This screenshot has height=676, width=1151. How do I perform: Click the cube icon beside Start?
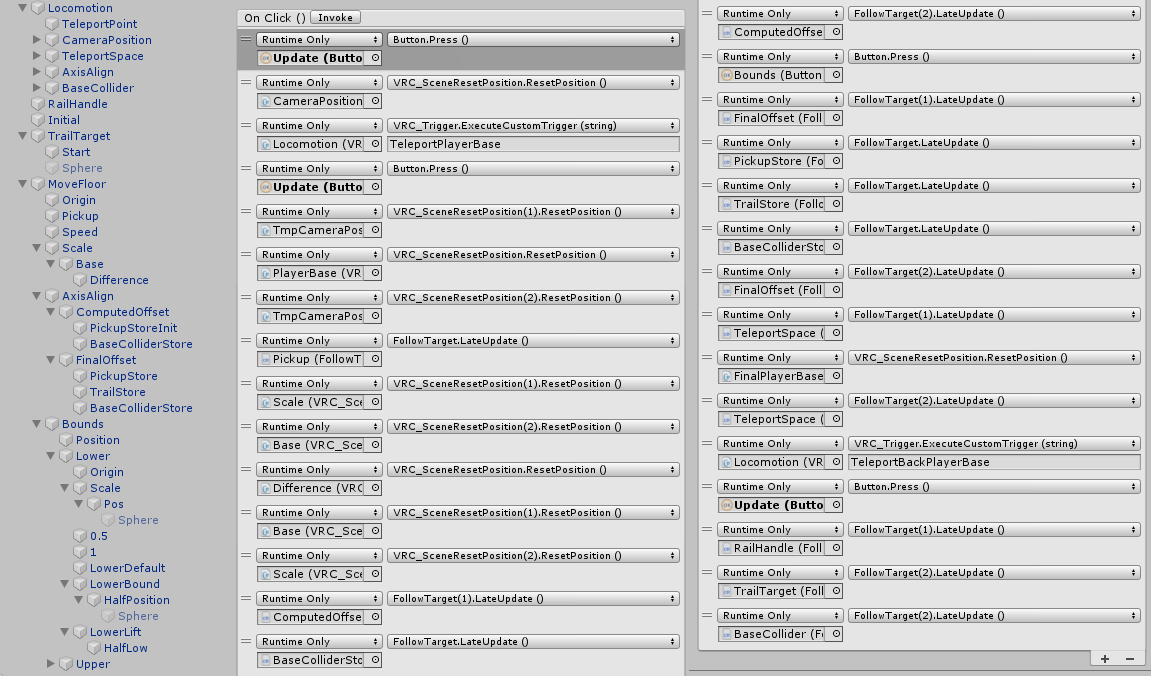click(51, 152)
